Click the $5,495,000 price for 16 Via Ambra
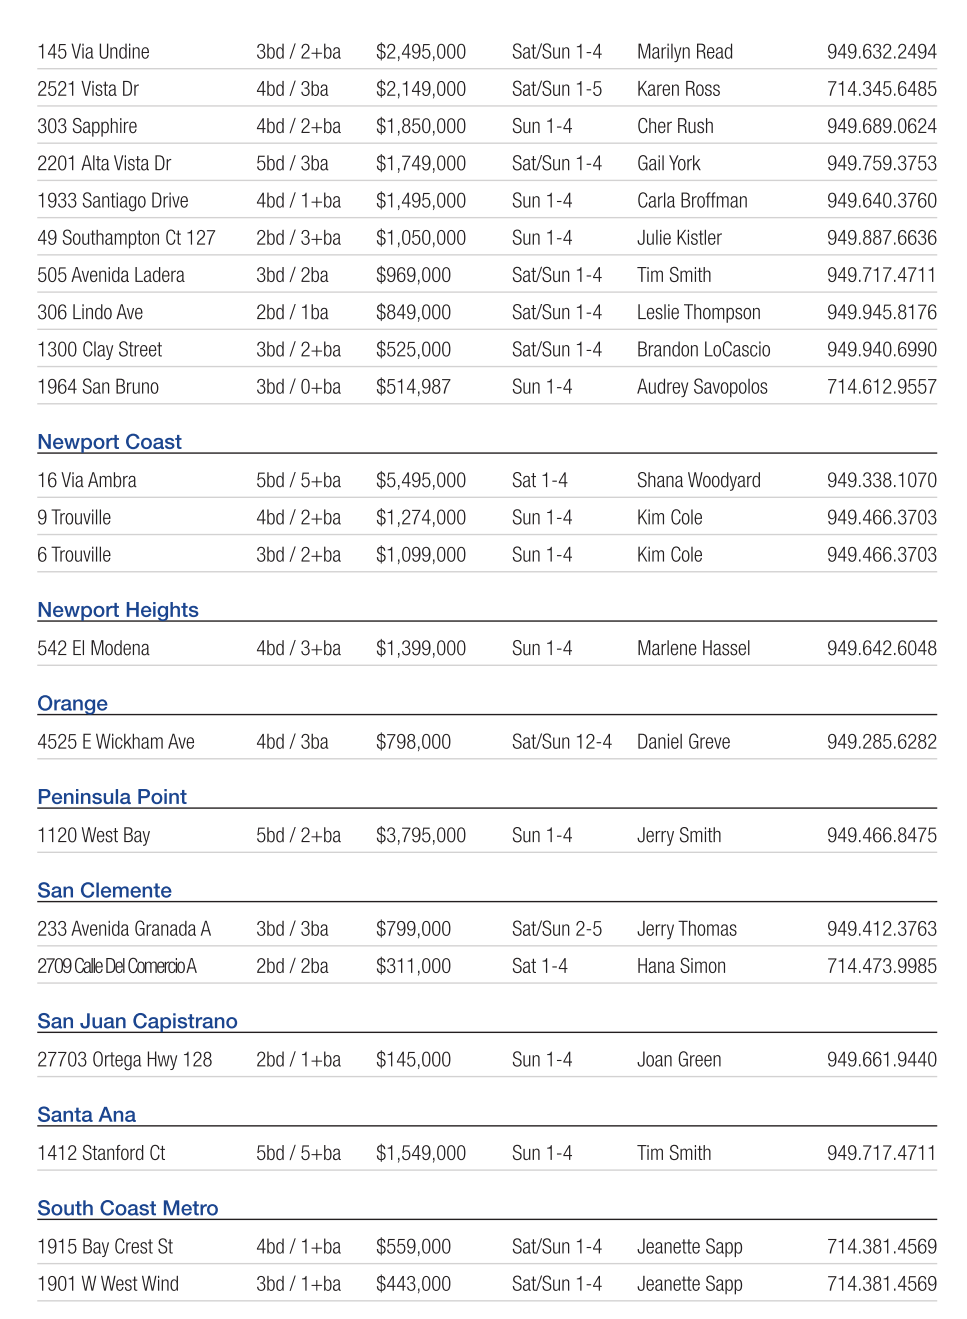The image size is (967, 1319). [420, 481]
